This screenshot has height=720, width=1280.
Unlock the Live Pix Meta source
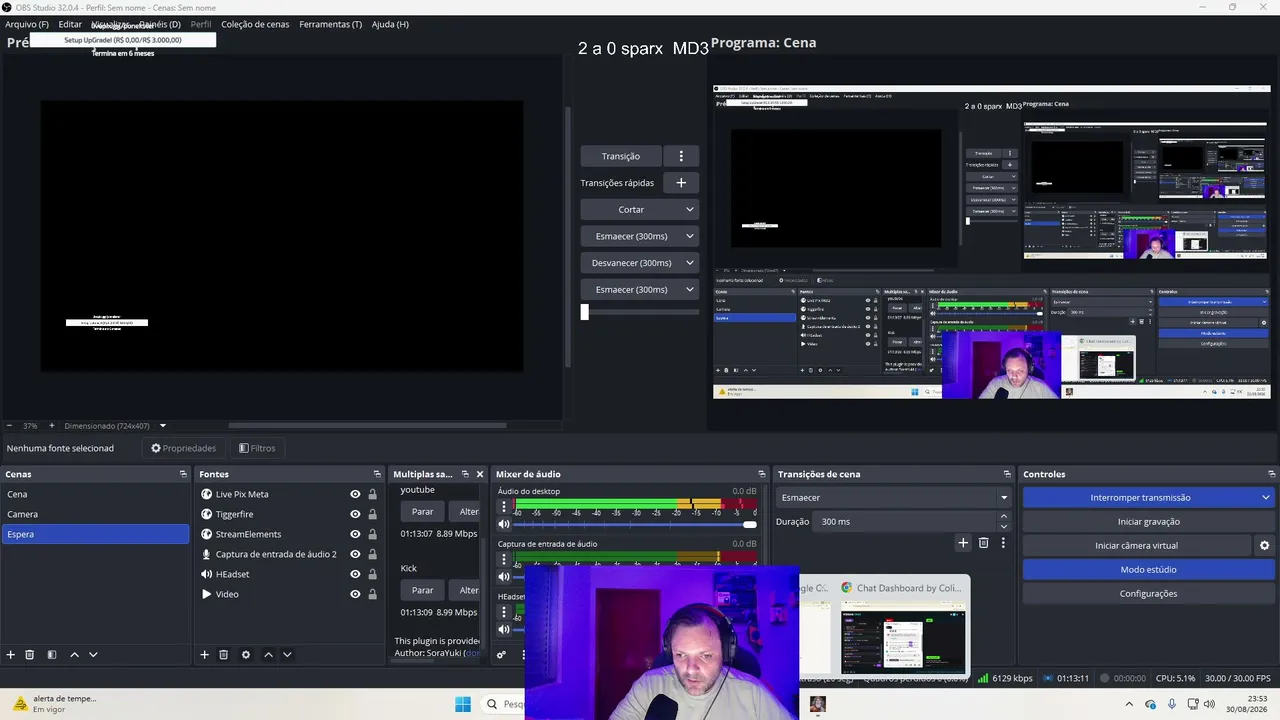(372, 494)
